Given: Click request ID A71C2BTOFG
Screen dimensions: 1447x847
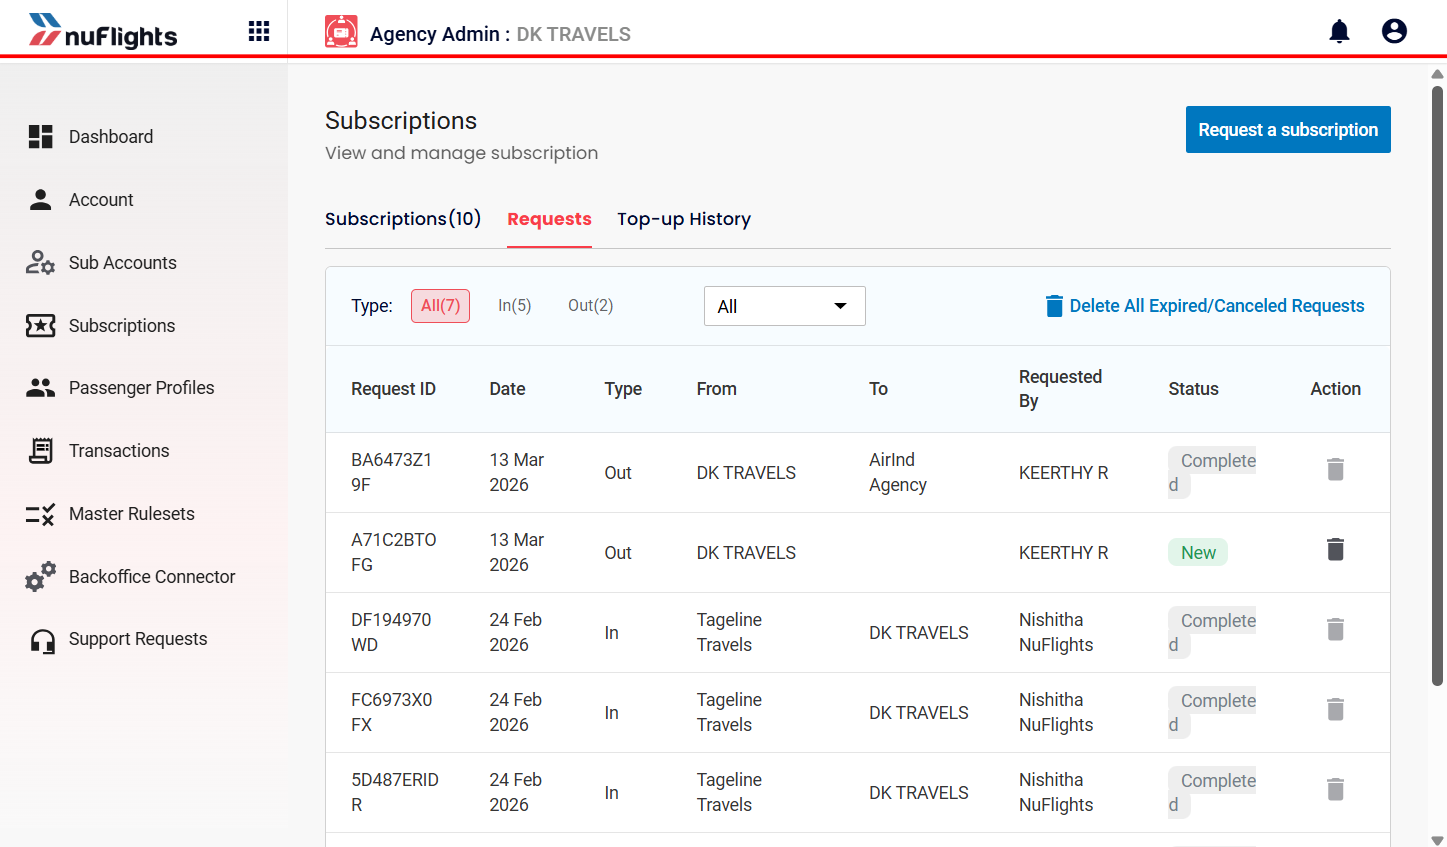Looking at the screenshot, I should click(x=394, y=552).
